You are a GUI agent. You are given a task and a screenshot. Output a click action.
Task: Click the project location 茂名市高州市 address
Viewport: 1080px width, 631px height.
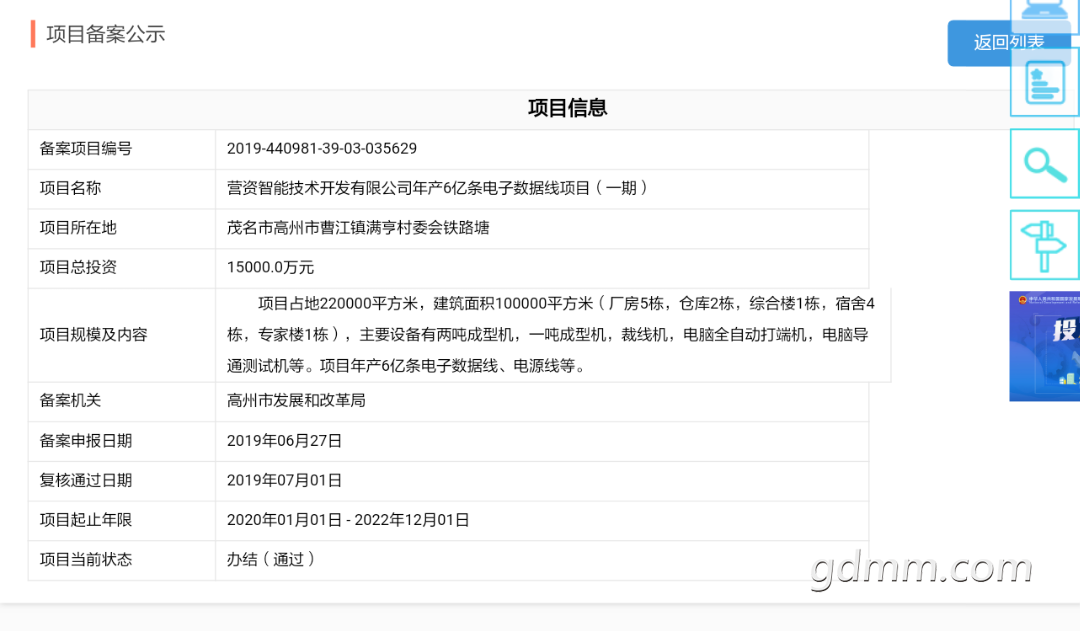358,228
